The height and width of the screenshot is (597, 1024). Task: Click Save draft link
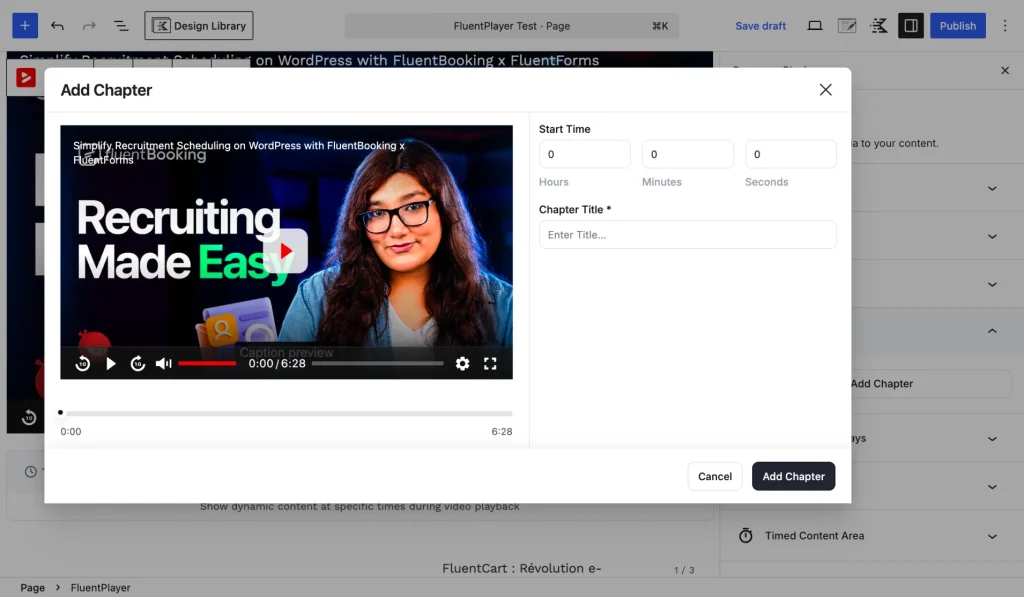(x=760, y=25)
